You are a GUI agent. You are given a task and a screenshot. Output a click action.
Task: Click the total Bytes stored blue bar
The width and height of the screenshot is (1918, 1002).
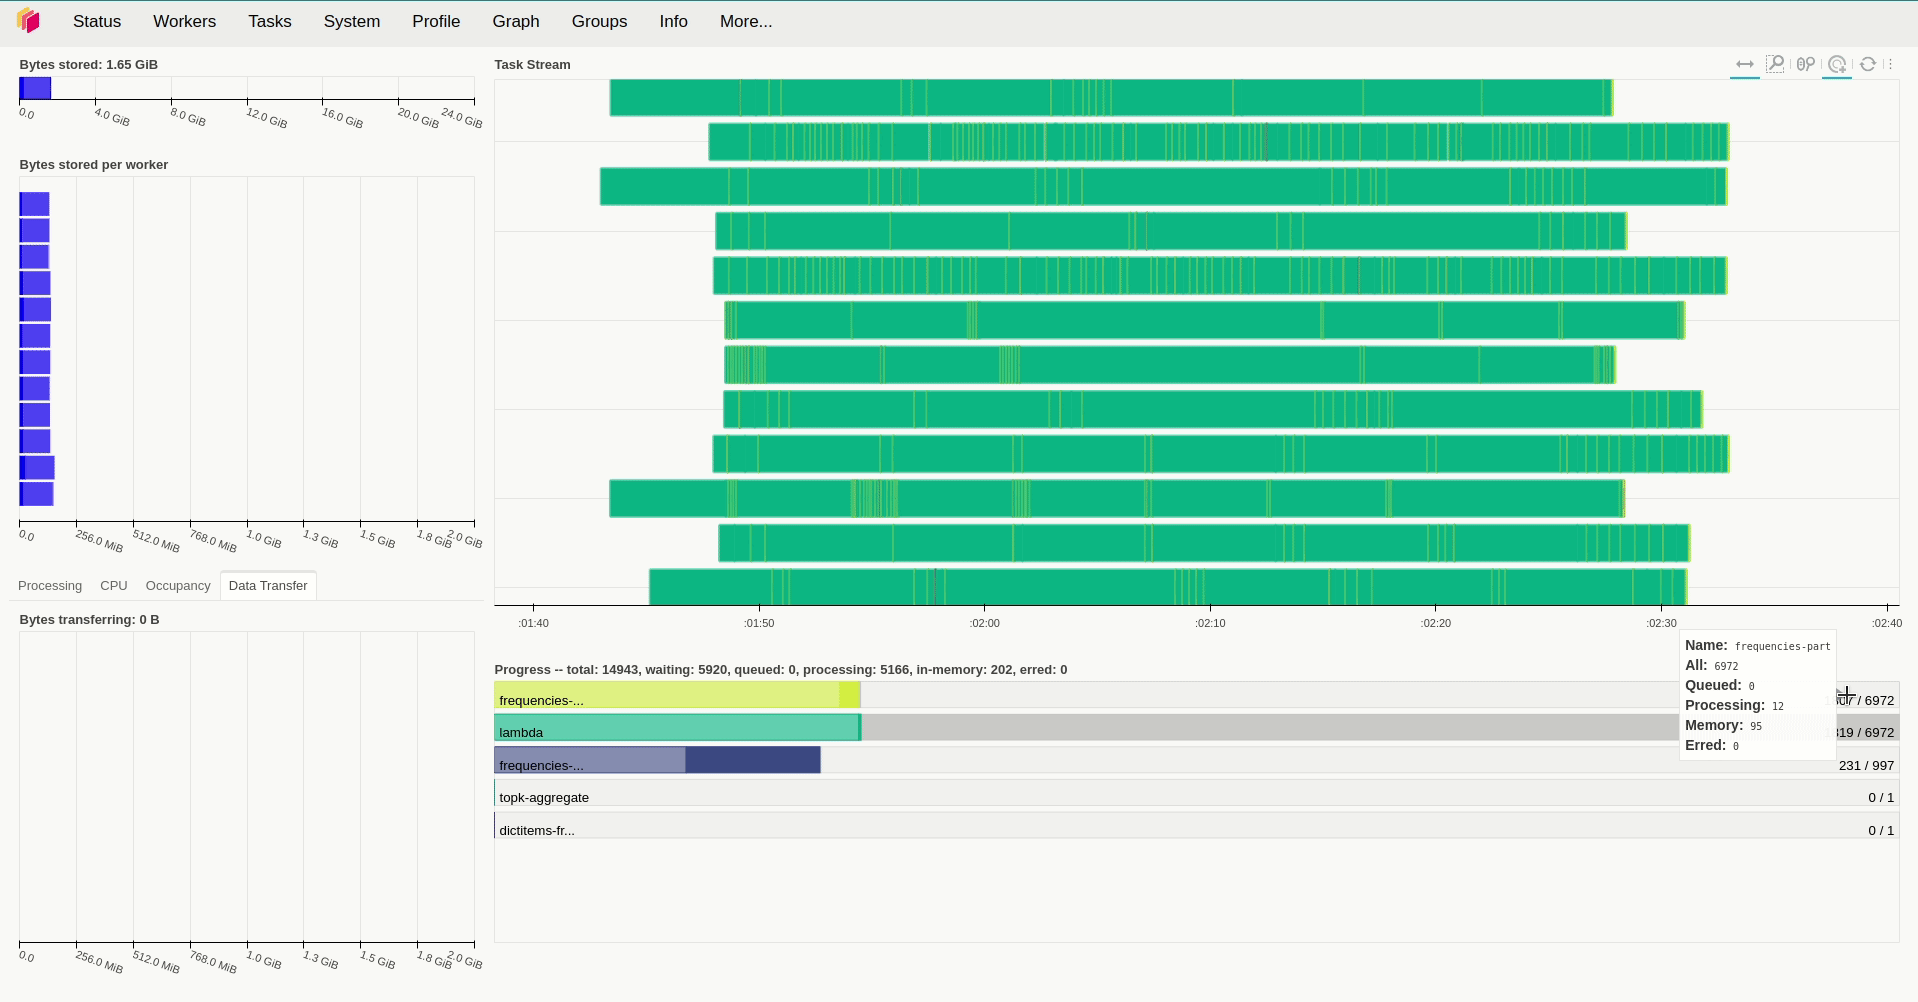[x=35, y=88]
